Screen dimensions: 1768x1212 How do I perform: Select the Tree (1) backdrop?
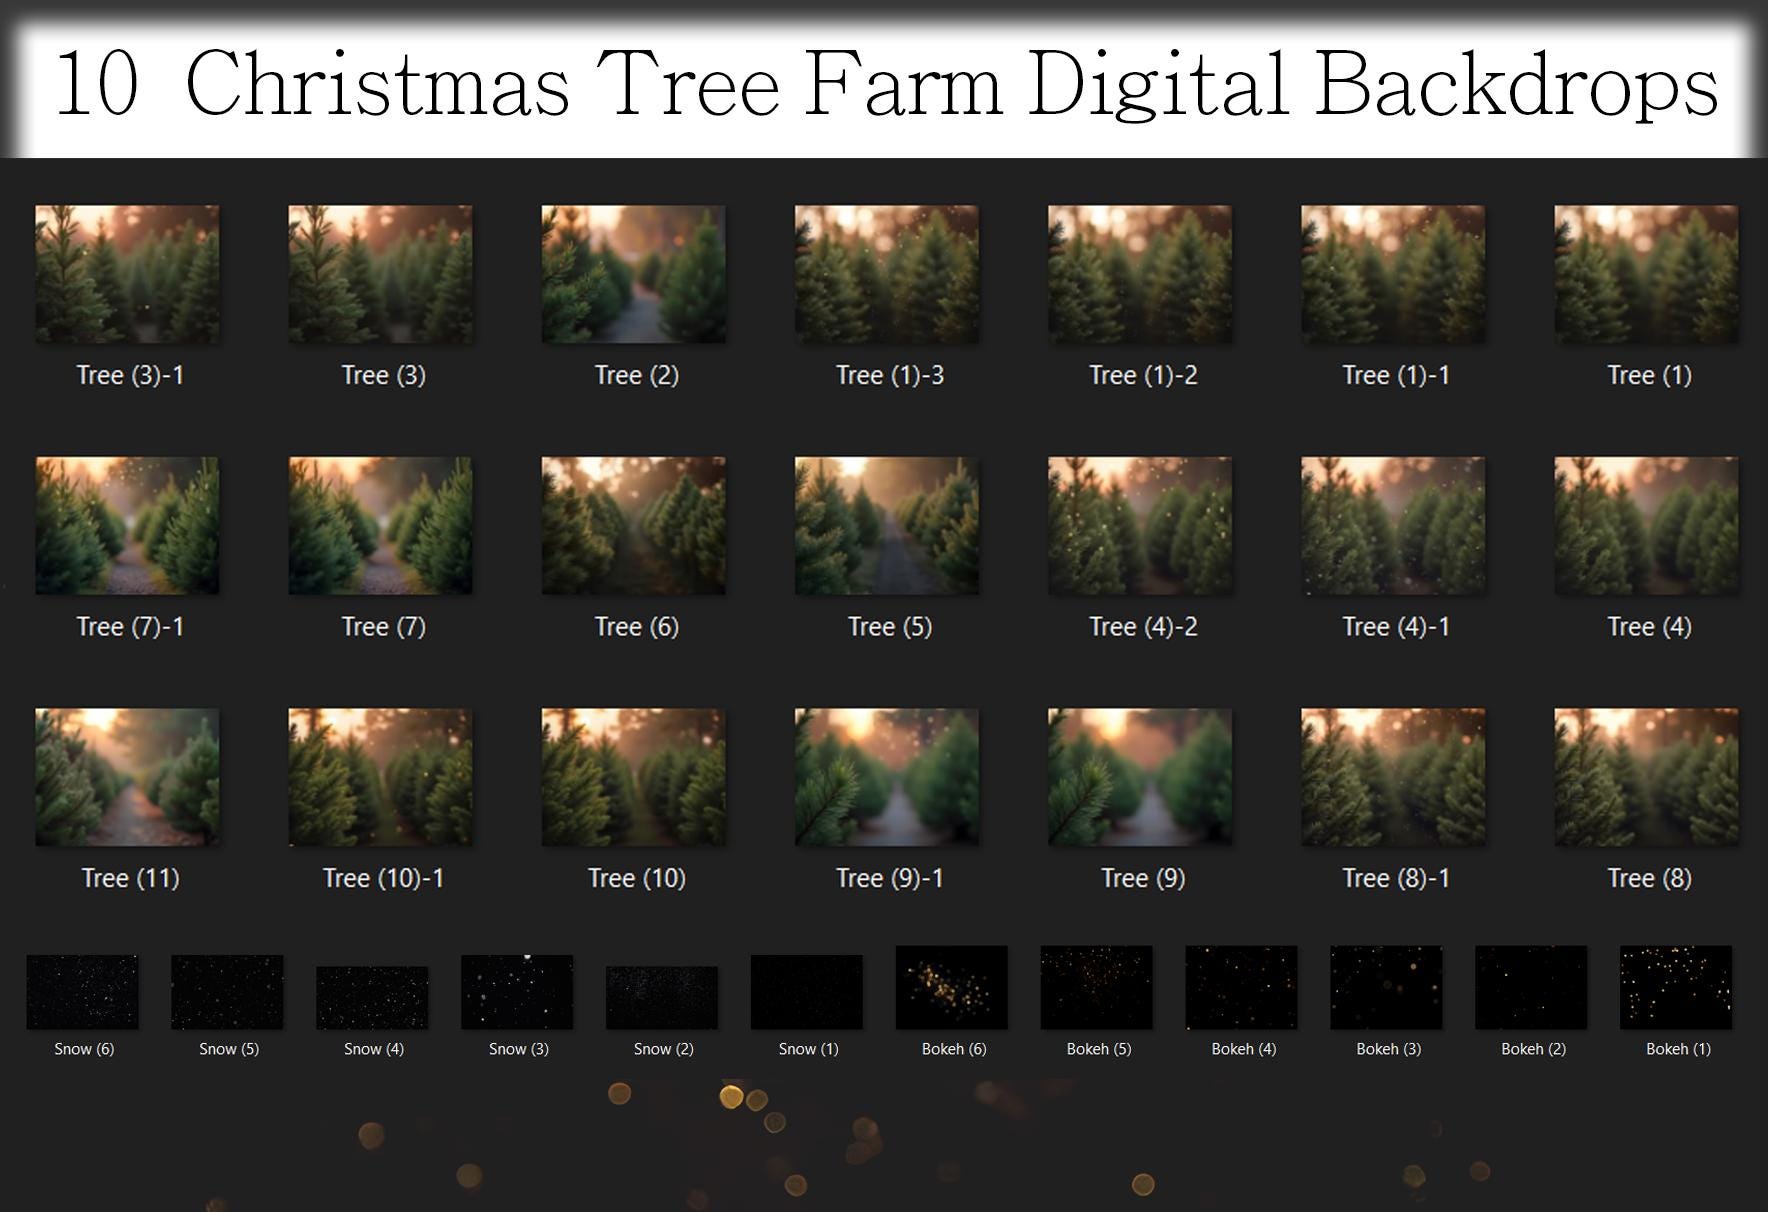click(x=1645, y=274)
